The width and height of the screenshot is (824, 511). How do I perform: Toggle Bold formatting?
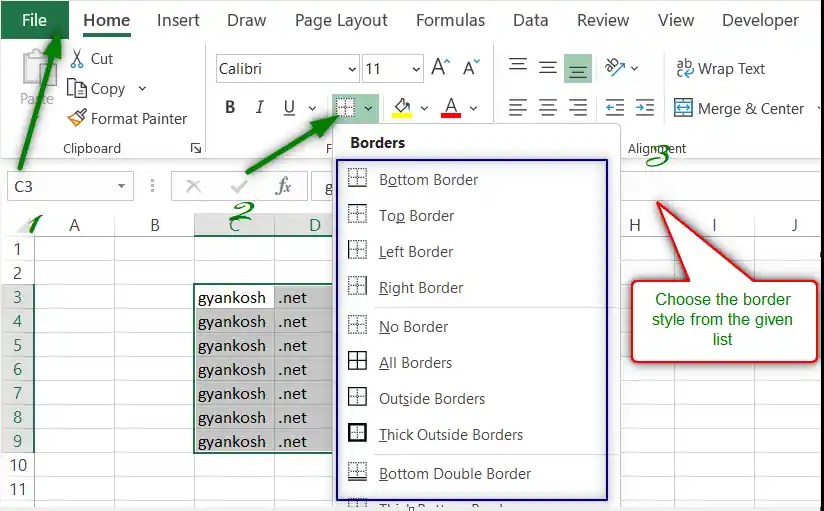tap(230, 107)
